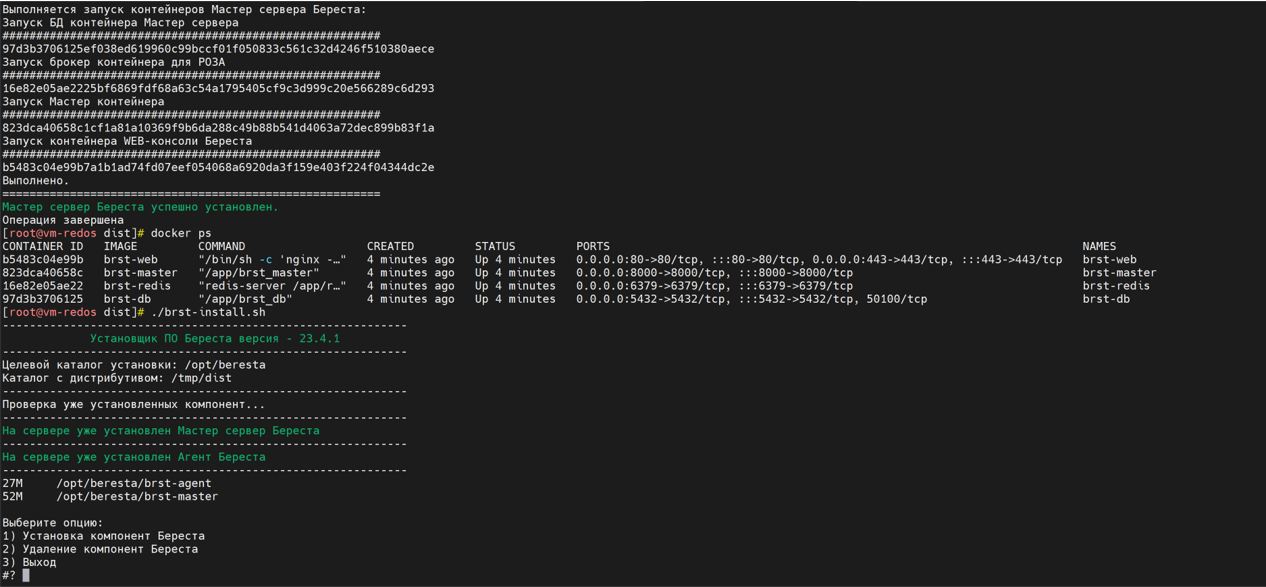
Task: Click the ./brst-install.sh command text
Action: pyautogui.click(x=208, y=312)
